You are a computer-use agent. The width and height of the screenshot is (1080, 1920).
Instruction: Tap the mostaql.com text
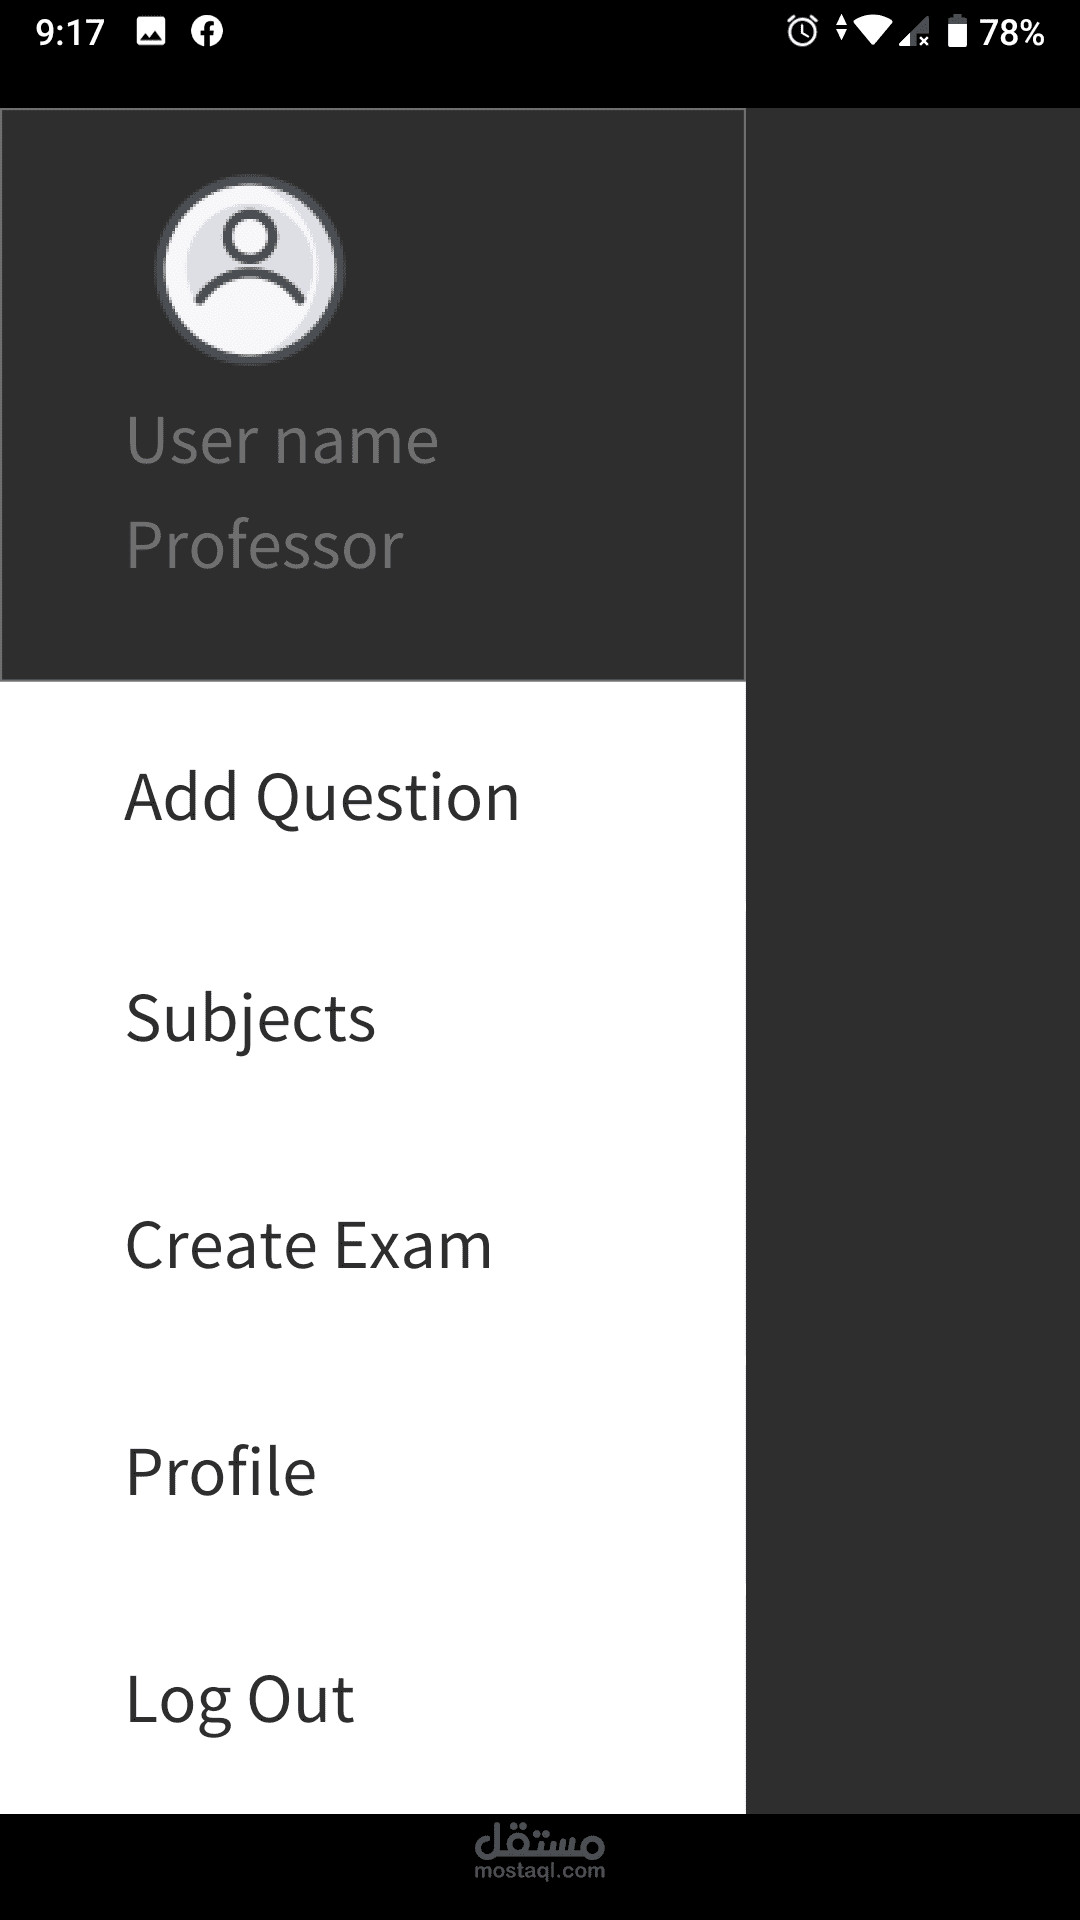[540, 1871]
